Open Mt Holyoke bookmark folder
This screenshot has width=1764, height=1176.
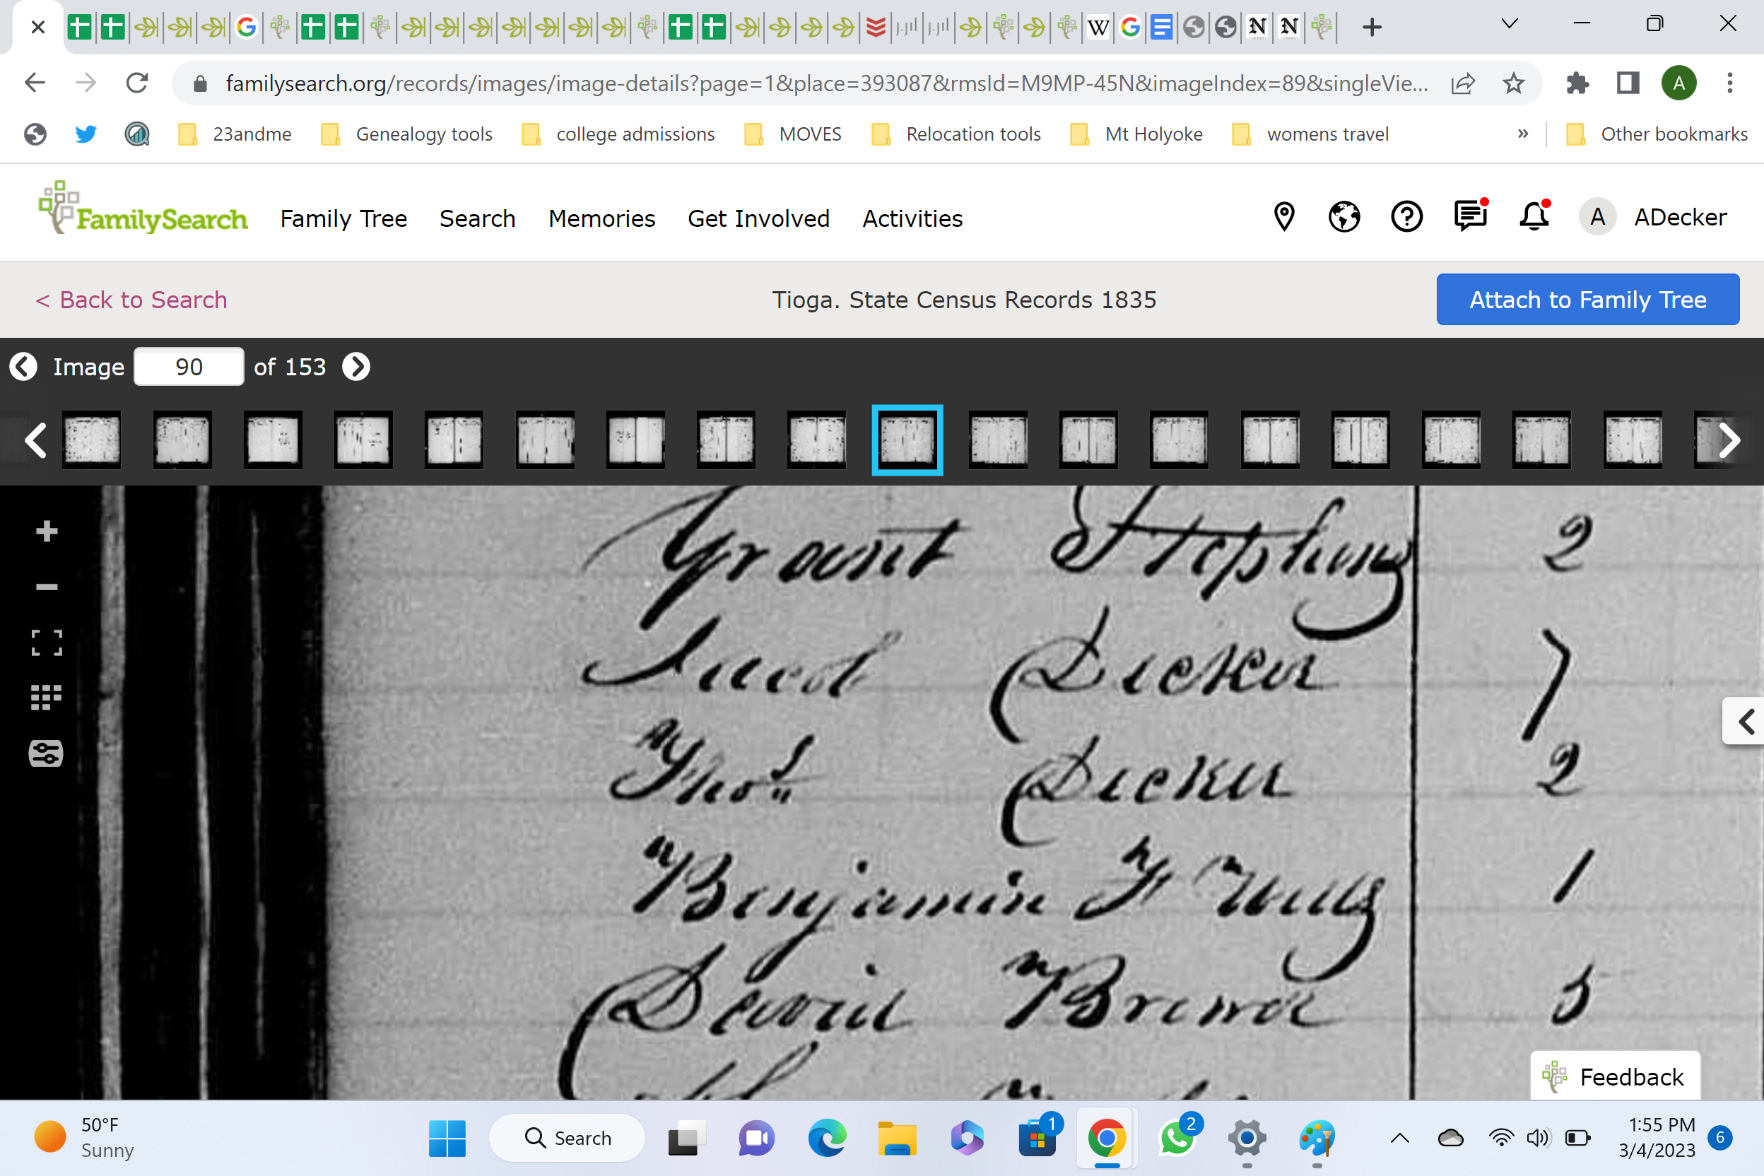[1137, 134]
